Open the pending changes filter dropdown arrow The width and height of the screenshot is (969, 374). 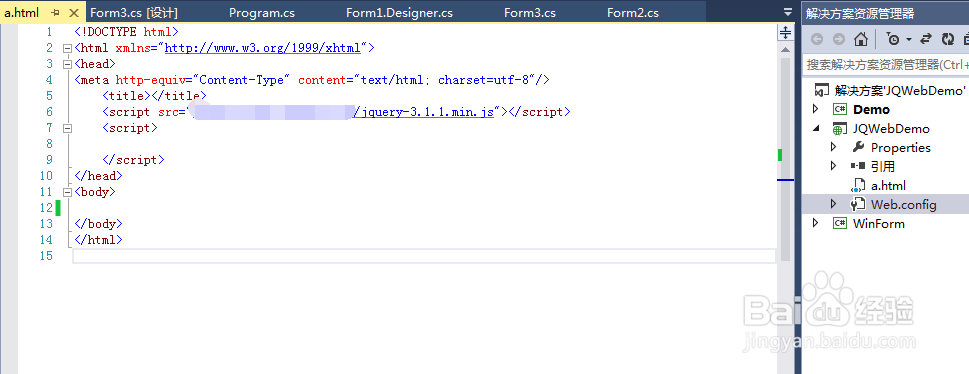[x=909, y=40]
